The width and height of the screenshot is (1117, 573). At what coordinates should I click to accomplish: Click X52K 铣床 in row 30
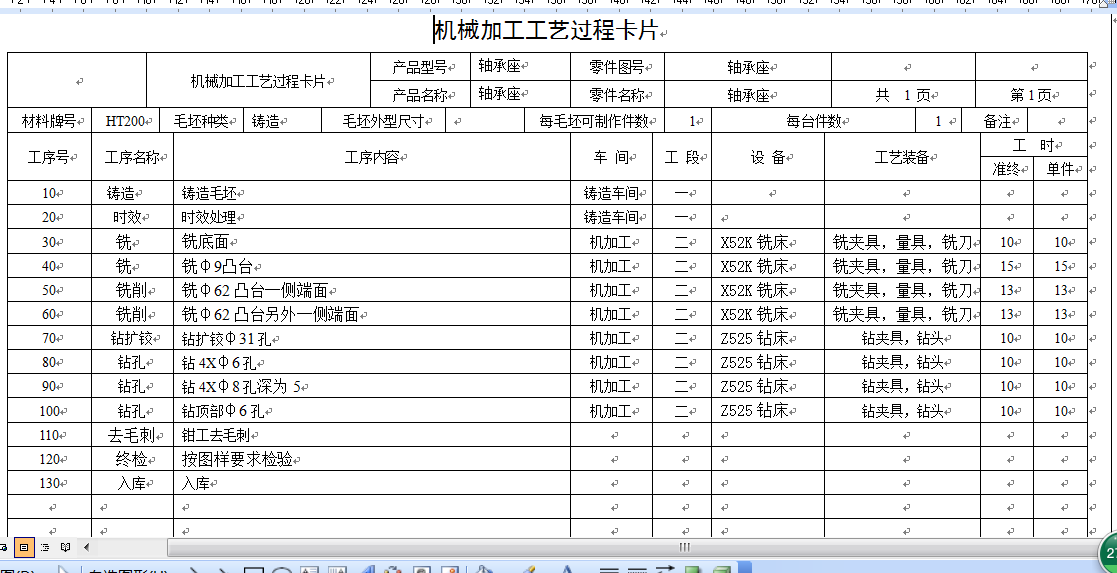click(x=754, y=242)
